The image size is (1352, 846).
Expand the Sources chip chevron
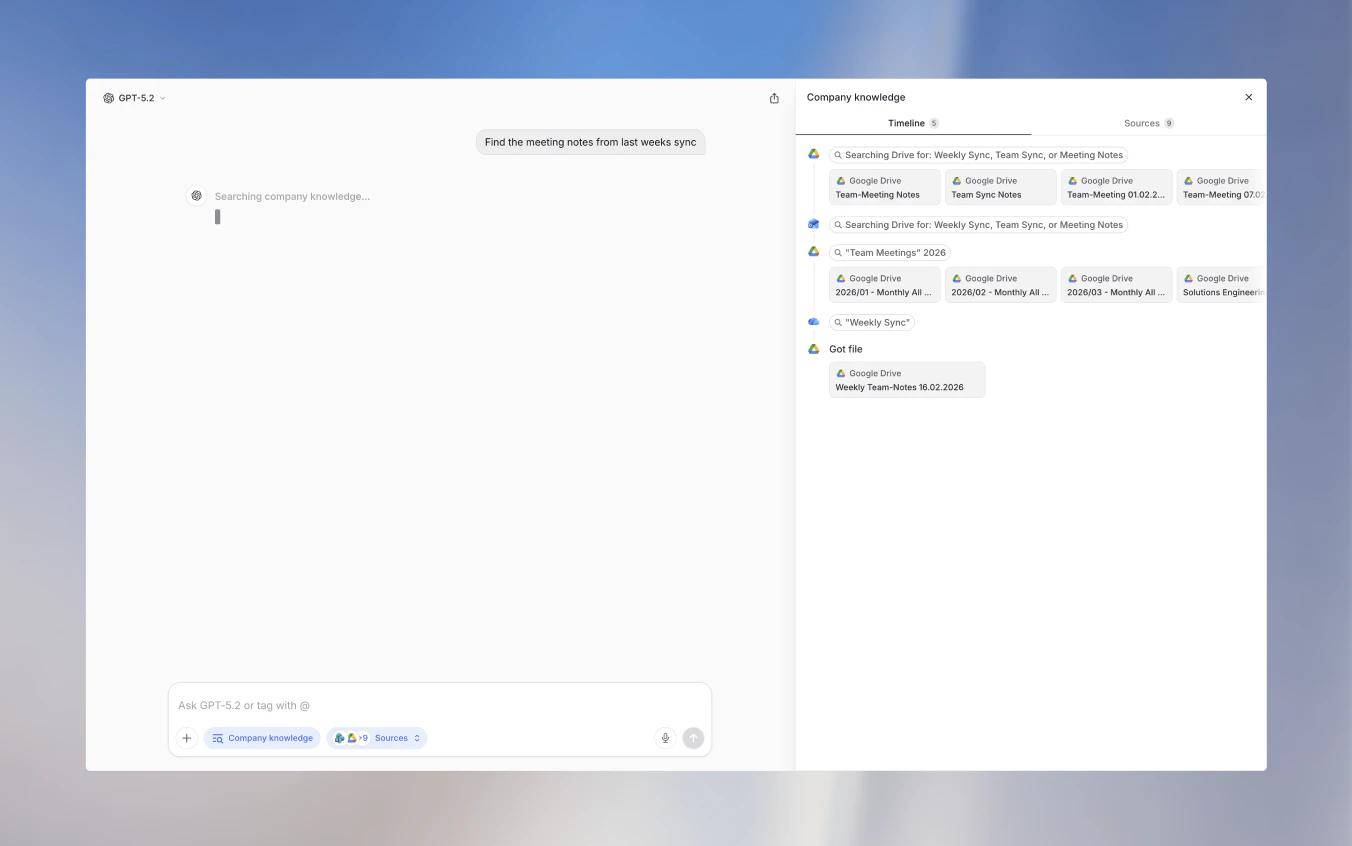point(418,738)
